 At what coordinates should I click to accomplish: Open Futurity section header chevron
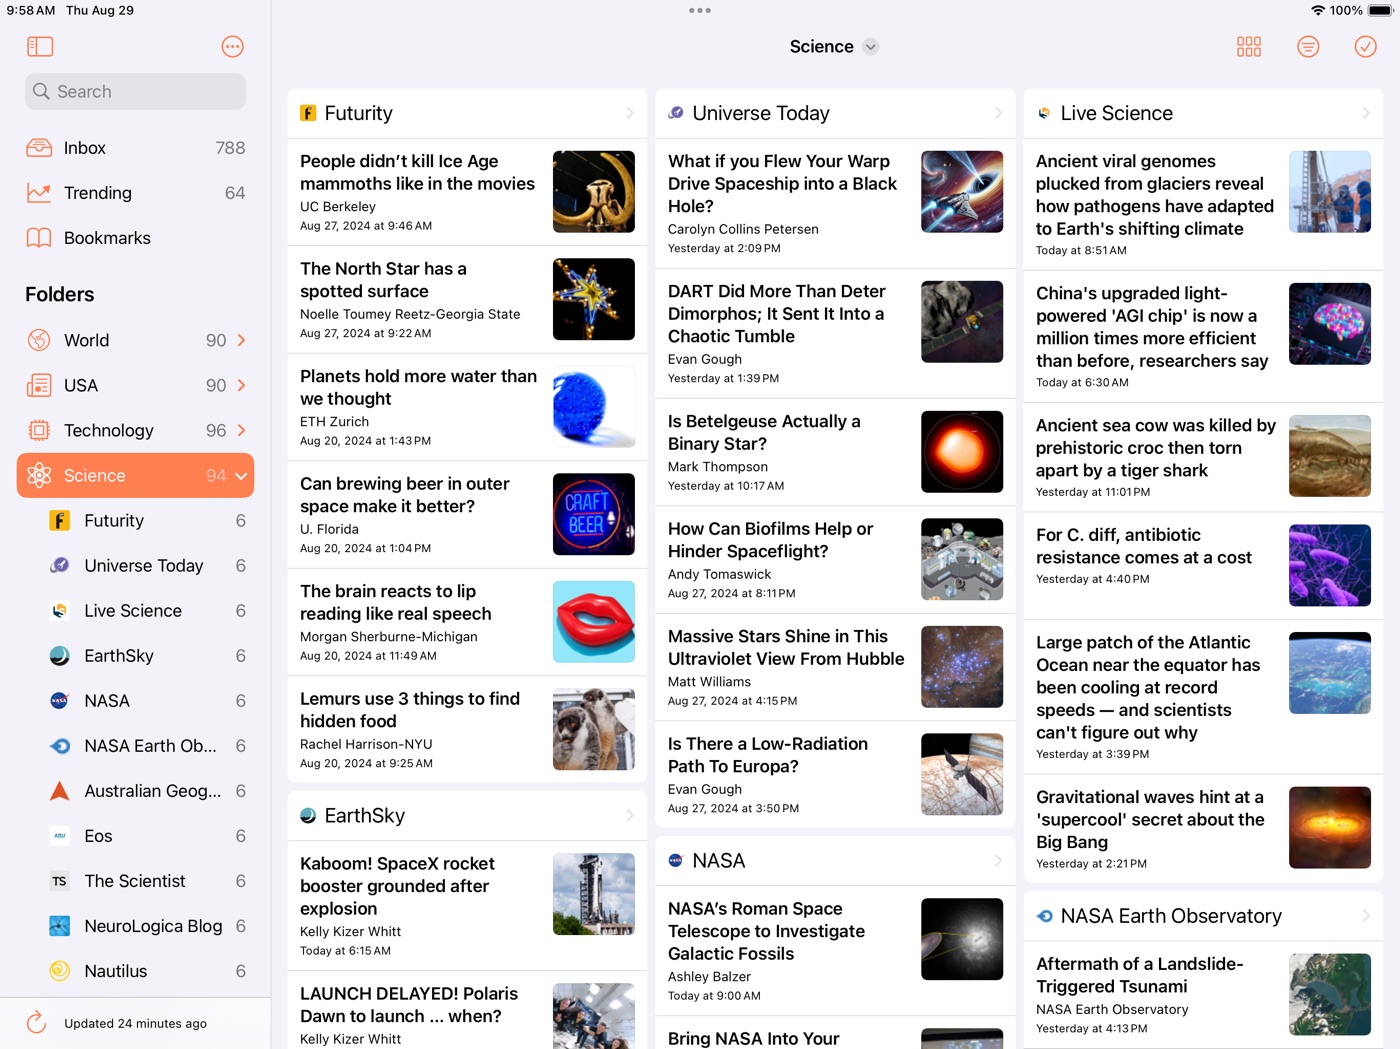pyautogui.click(x=630, y=113)
